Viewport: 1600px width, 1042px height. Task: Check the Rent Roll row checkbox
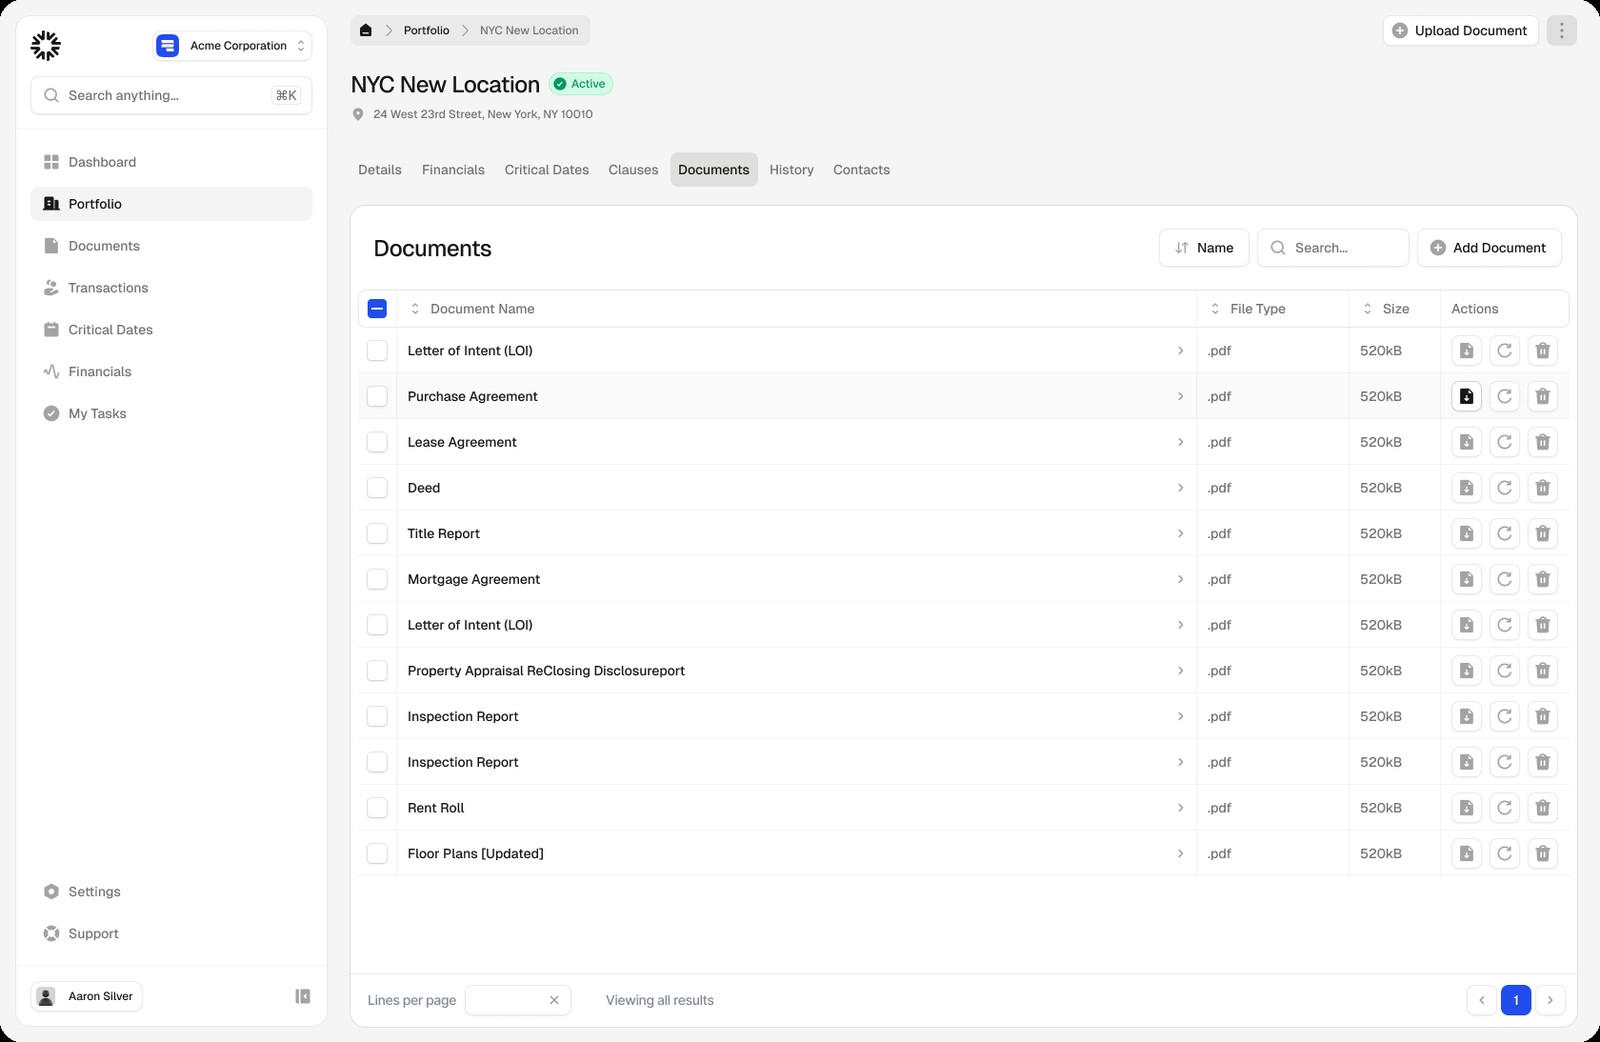click(x=377, y=808)
